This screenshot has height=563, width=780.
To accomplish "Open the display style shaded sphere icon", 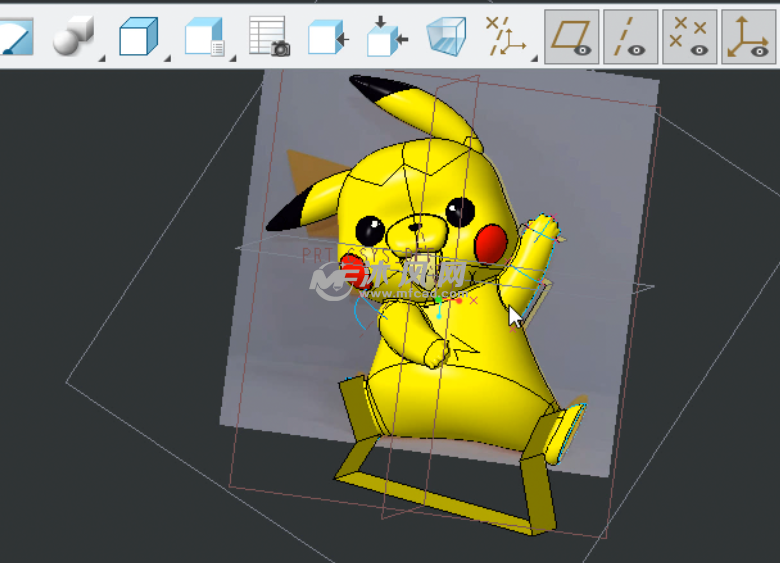I will click(74, 36).
